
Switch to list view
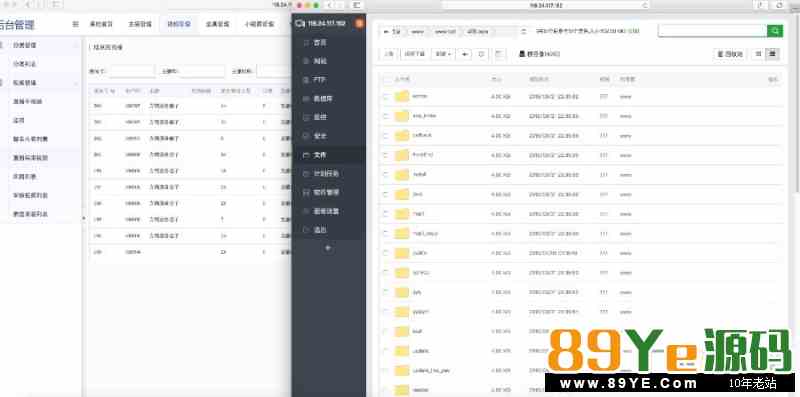pos(772,54)
